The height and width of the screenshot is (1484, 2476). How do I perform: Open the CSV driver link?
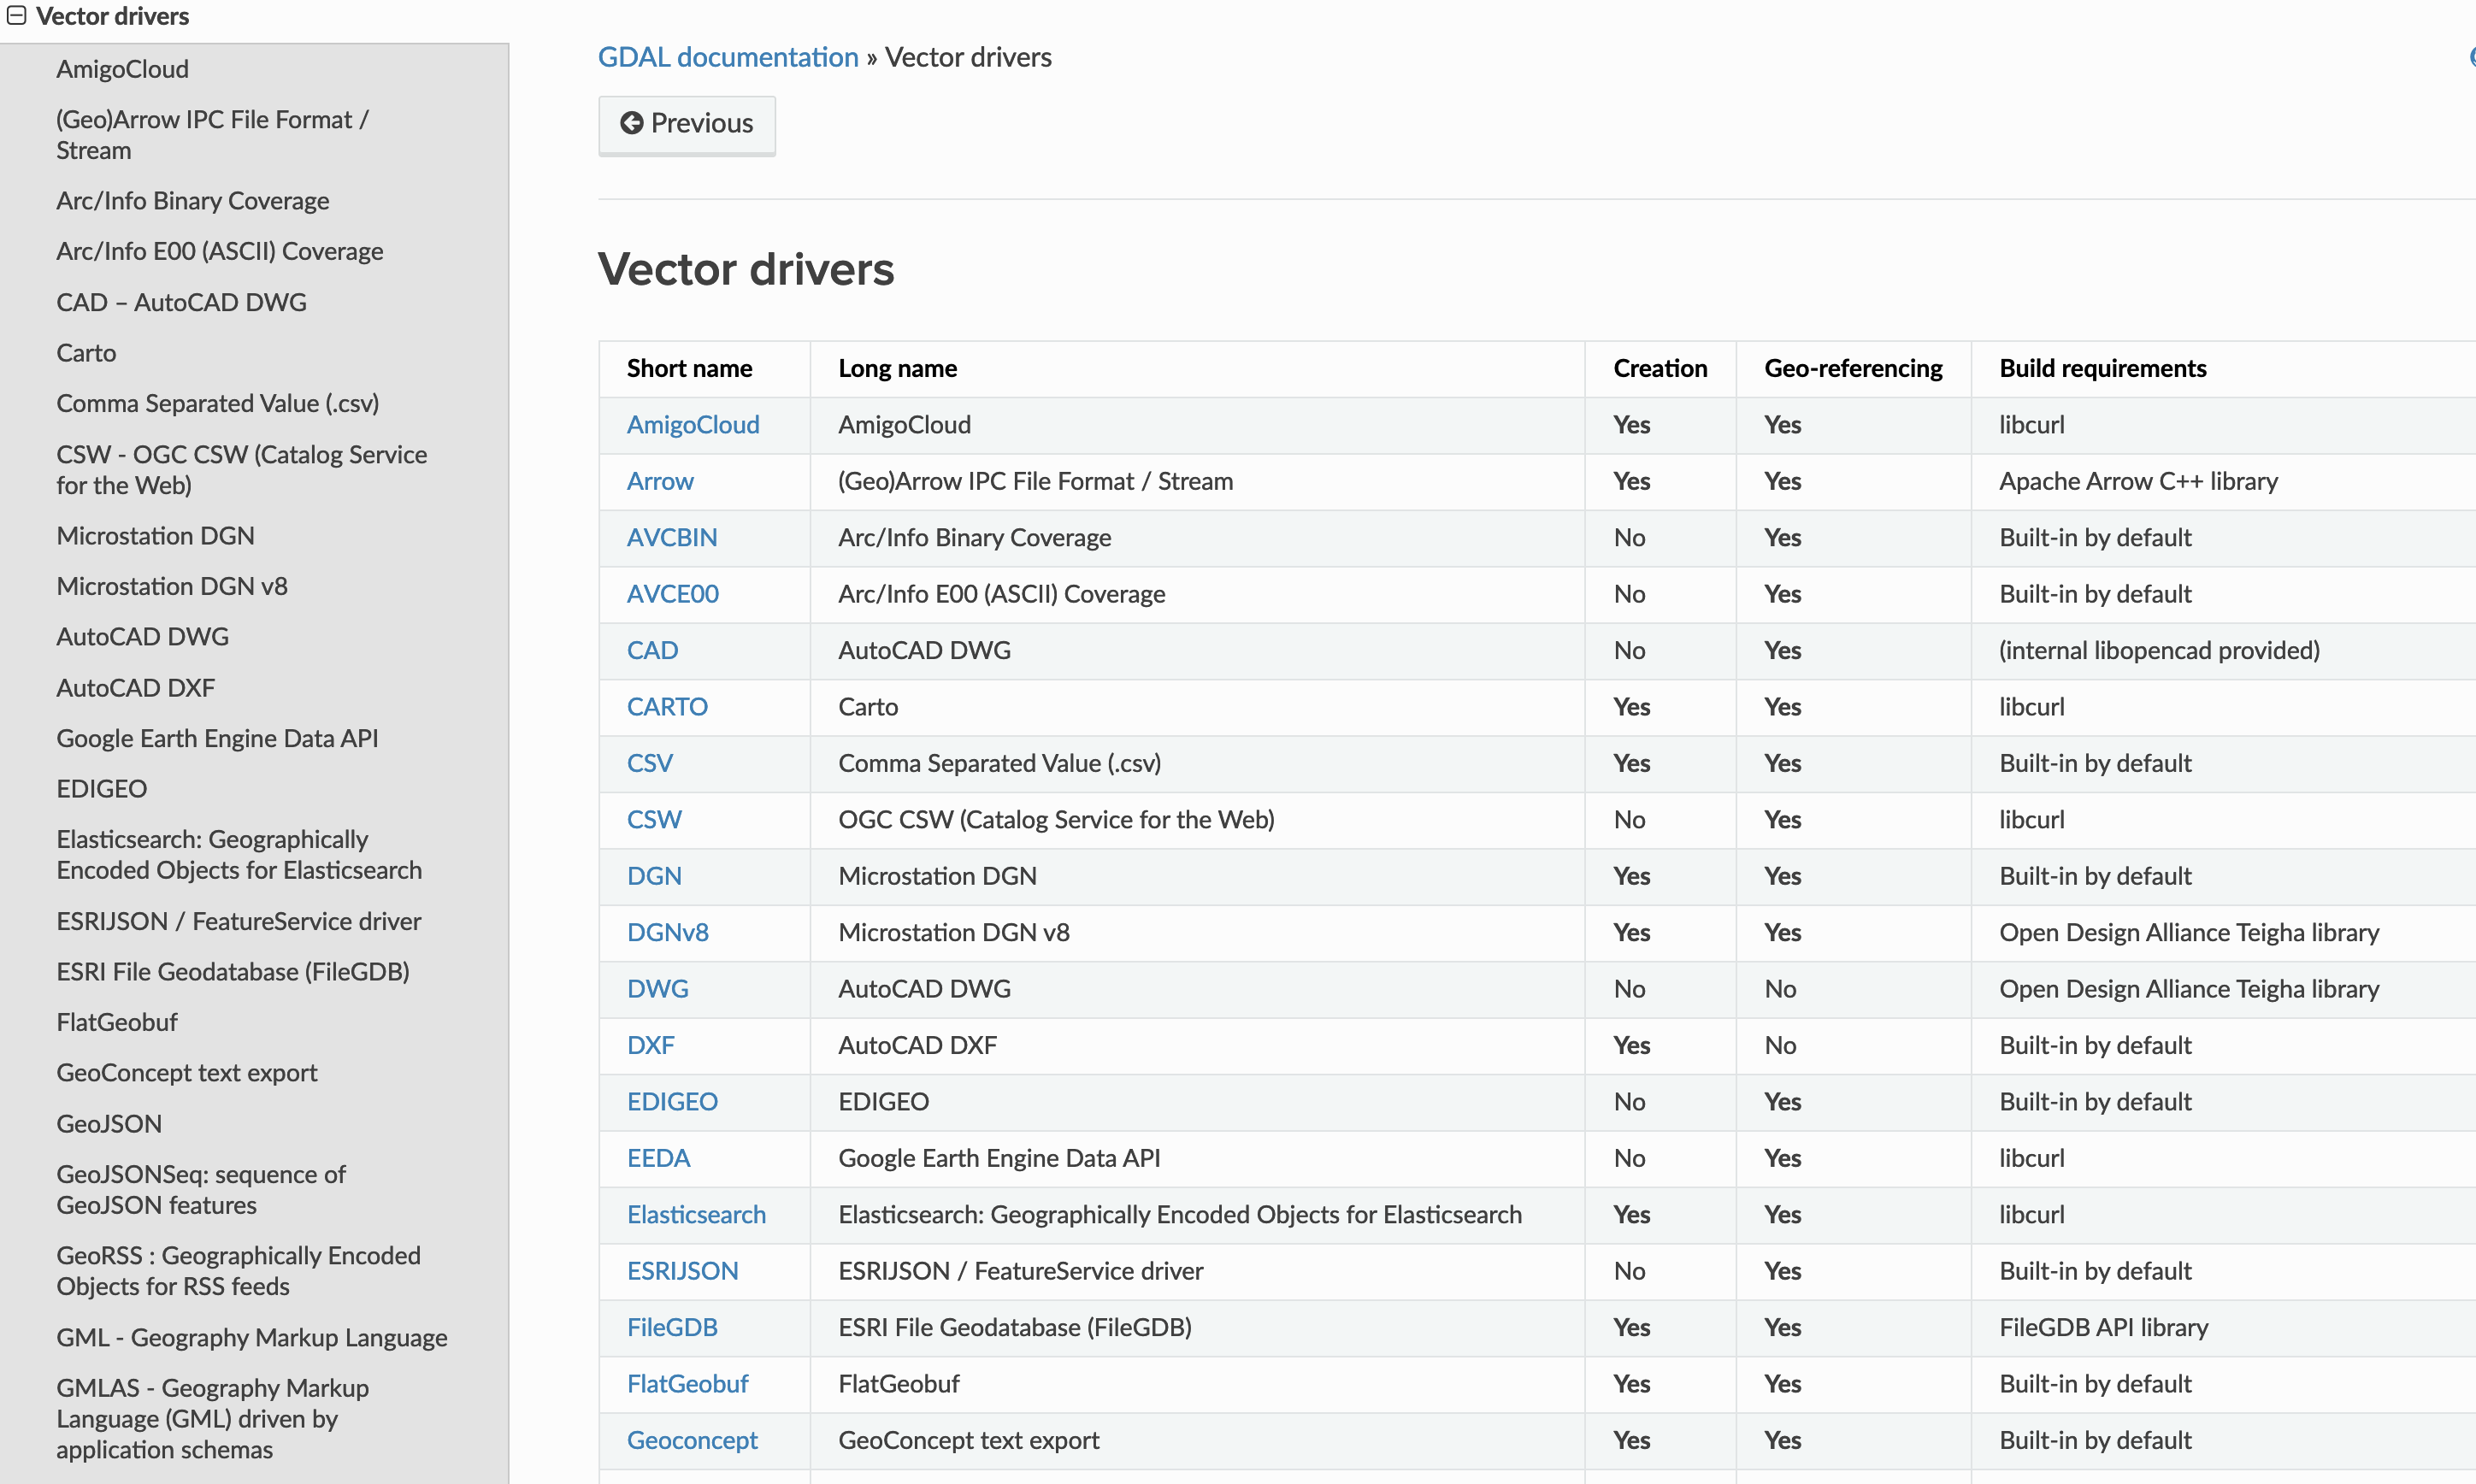click(649, 763)
